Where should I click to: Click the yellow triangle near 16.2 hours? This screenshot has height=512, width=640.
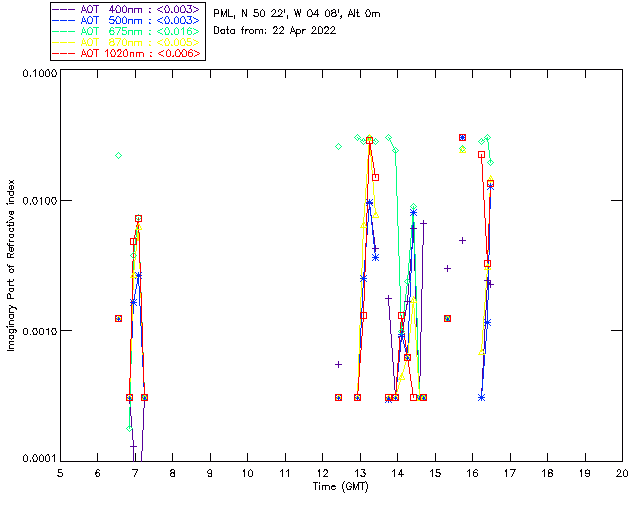point(482,352)
